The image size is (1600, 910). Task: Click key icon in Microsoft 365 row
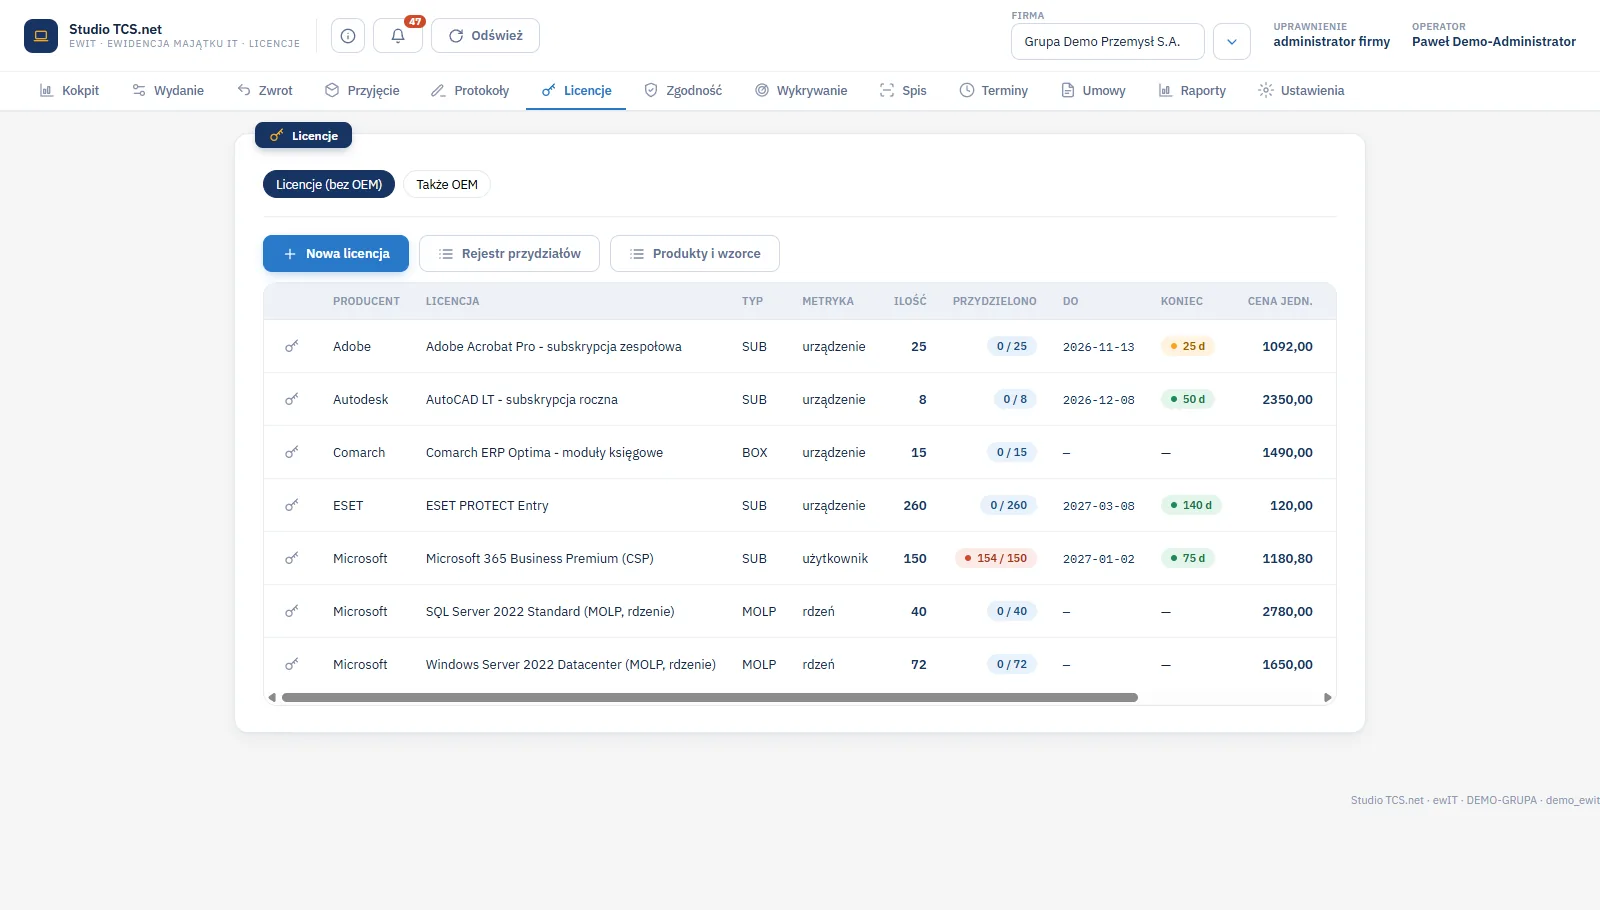[292, 558]
